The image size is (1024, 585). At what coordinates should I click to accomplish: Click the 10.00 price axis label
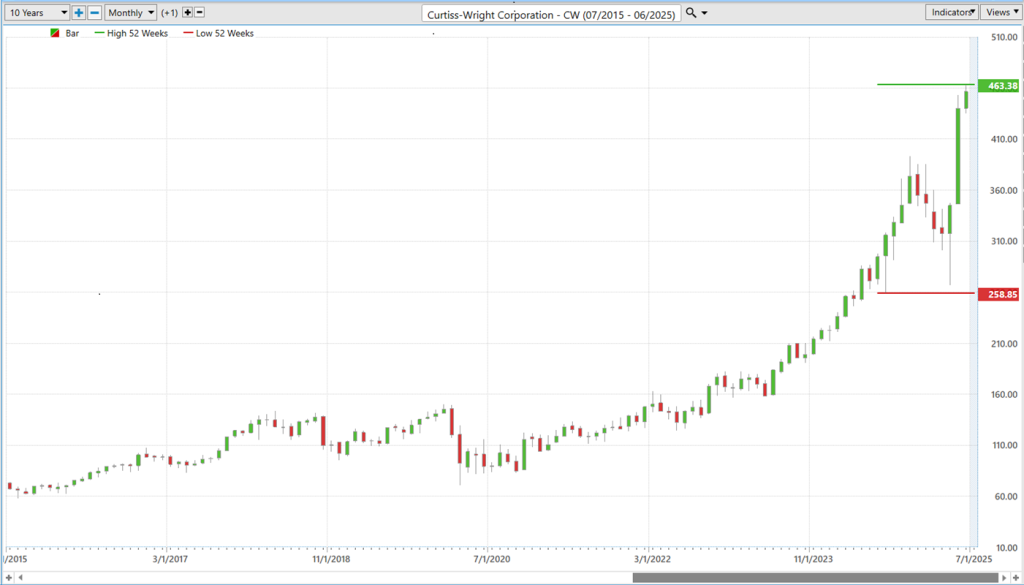tap(1004, 548)
